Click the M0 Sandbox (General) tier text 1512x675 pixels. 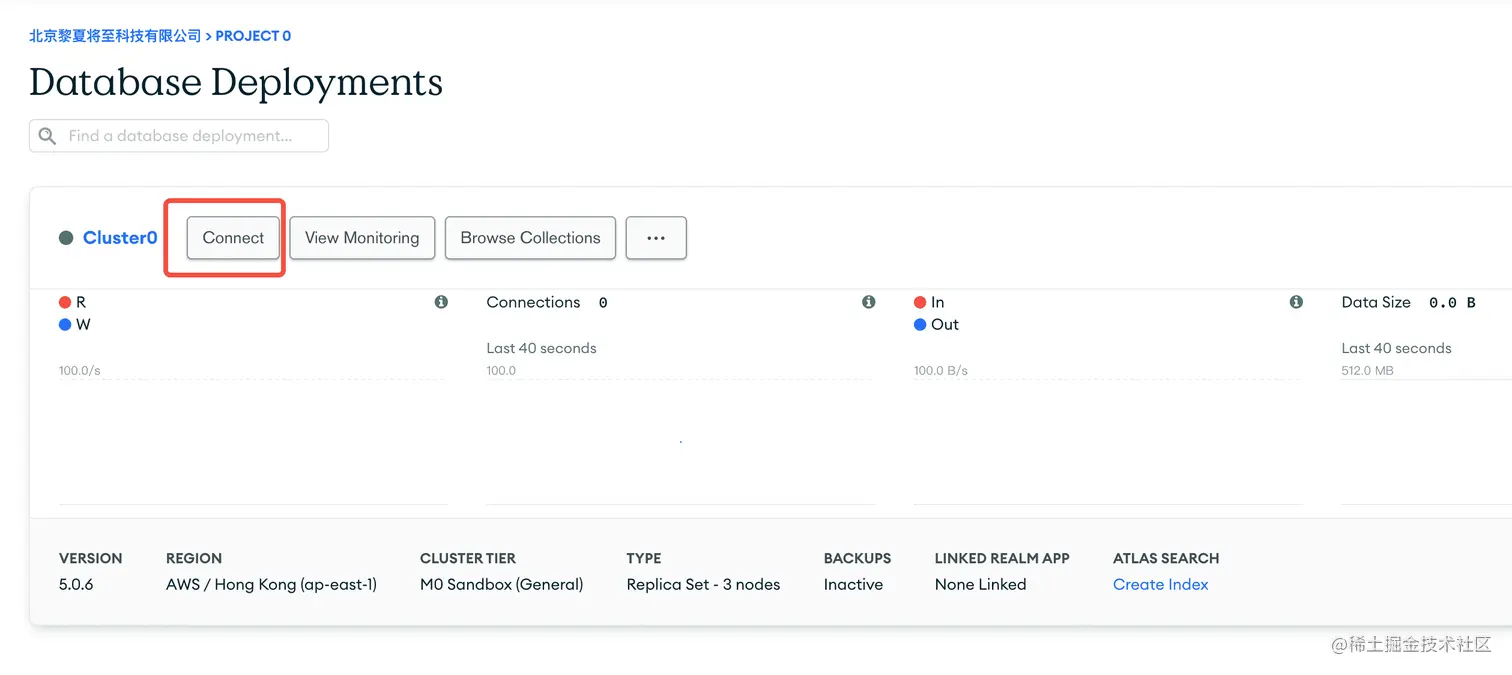[x=501, y=584]
